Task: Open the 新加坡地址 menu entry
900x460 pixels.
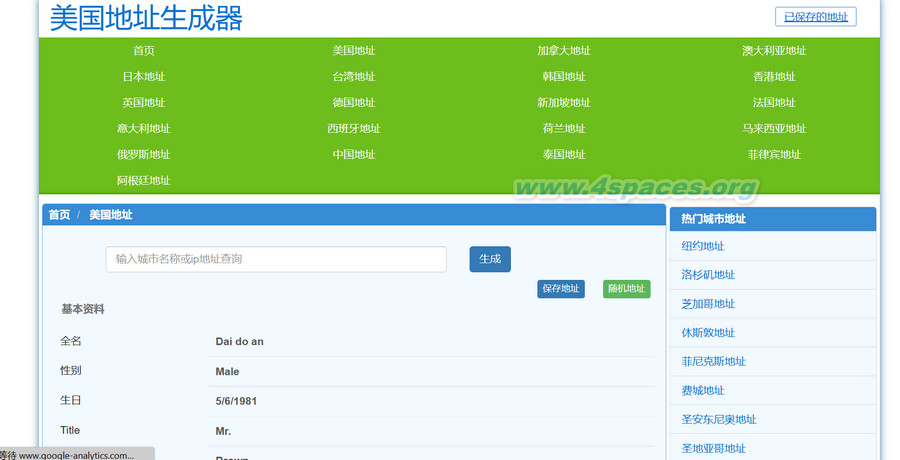Action: [x=563, y=102]
